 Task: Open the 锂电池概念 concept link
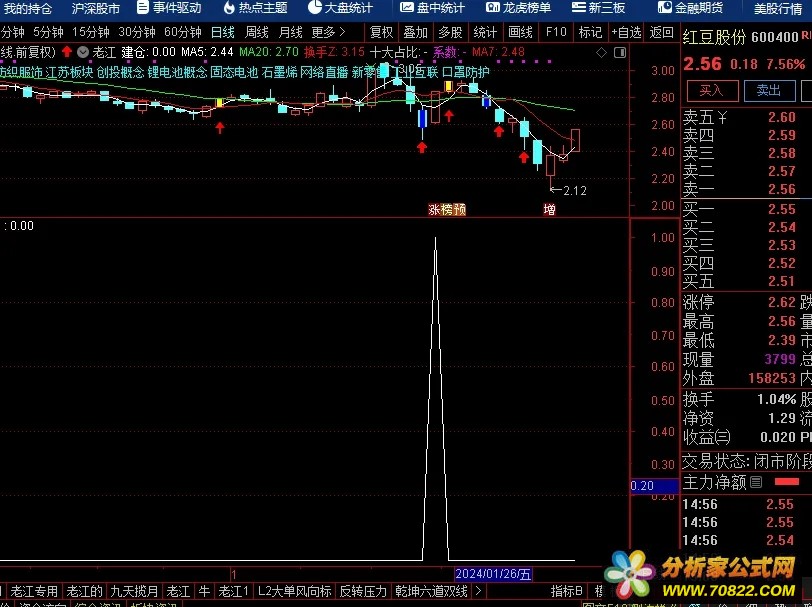point(178,72)
